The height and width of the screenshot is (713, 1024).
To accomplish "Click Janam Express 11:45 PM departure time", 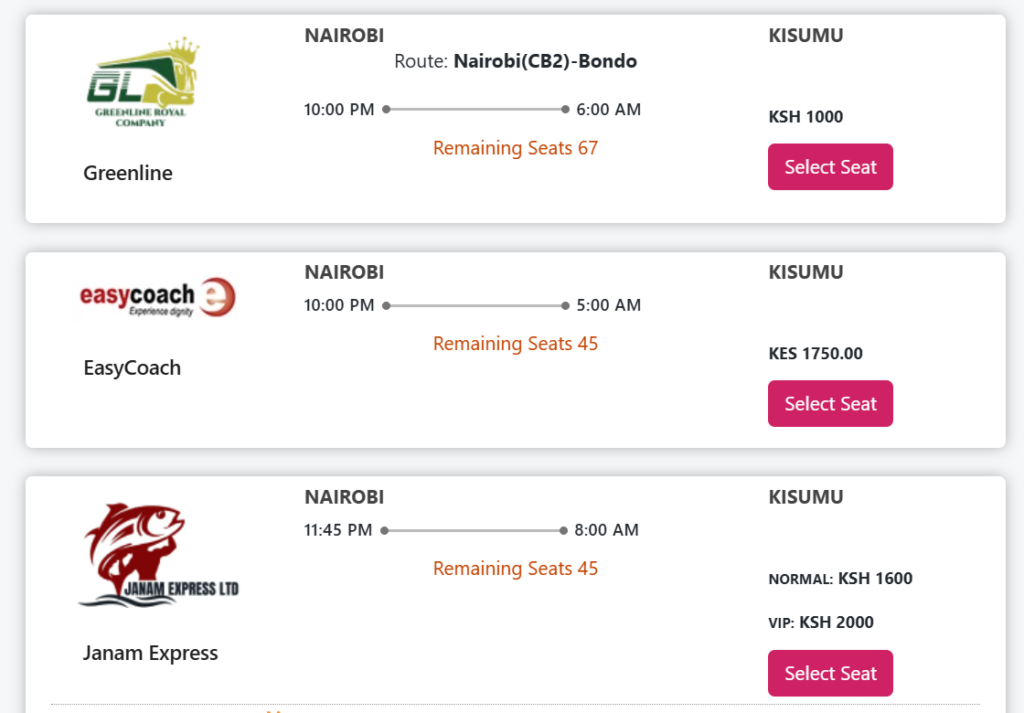I will pyautogui.click(x=338, y=530).
